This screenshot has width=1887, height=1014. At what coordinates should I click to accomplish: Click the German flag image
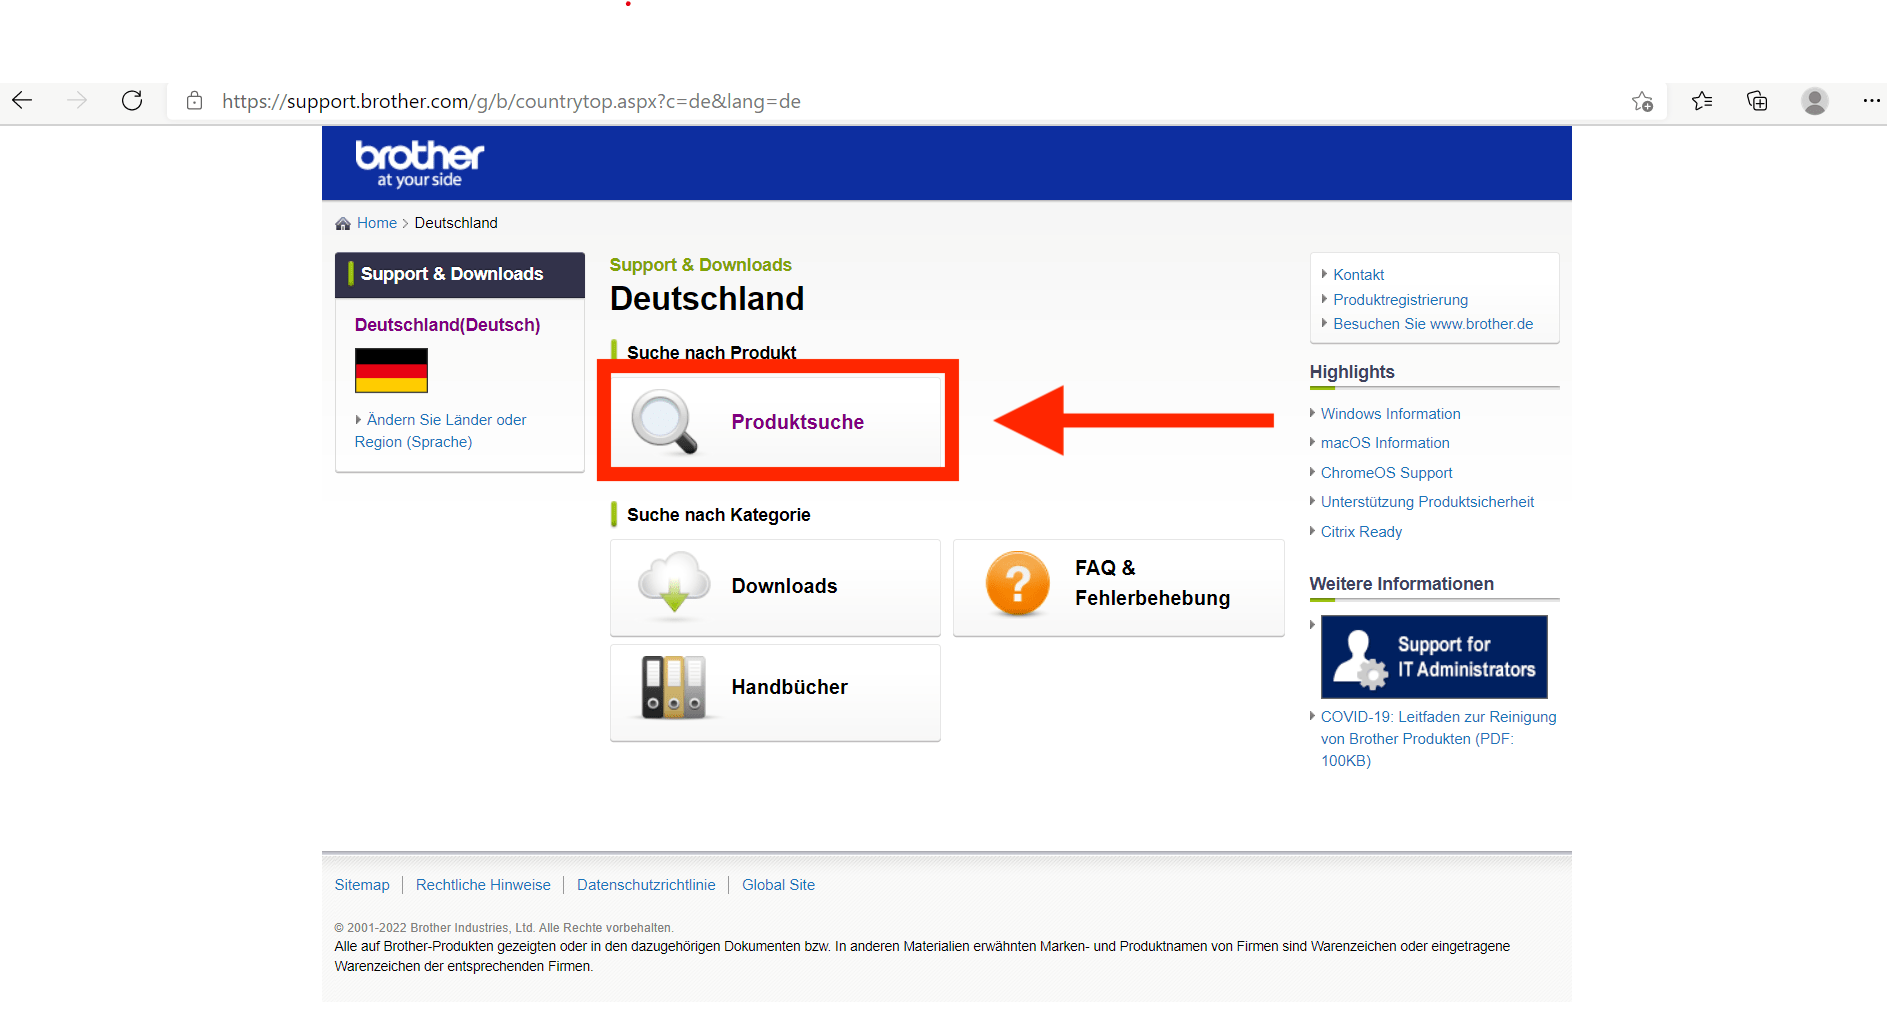pyautogui.click(x=391, y=370)
